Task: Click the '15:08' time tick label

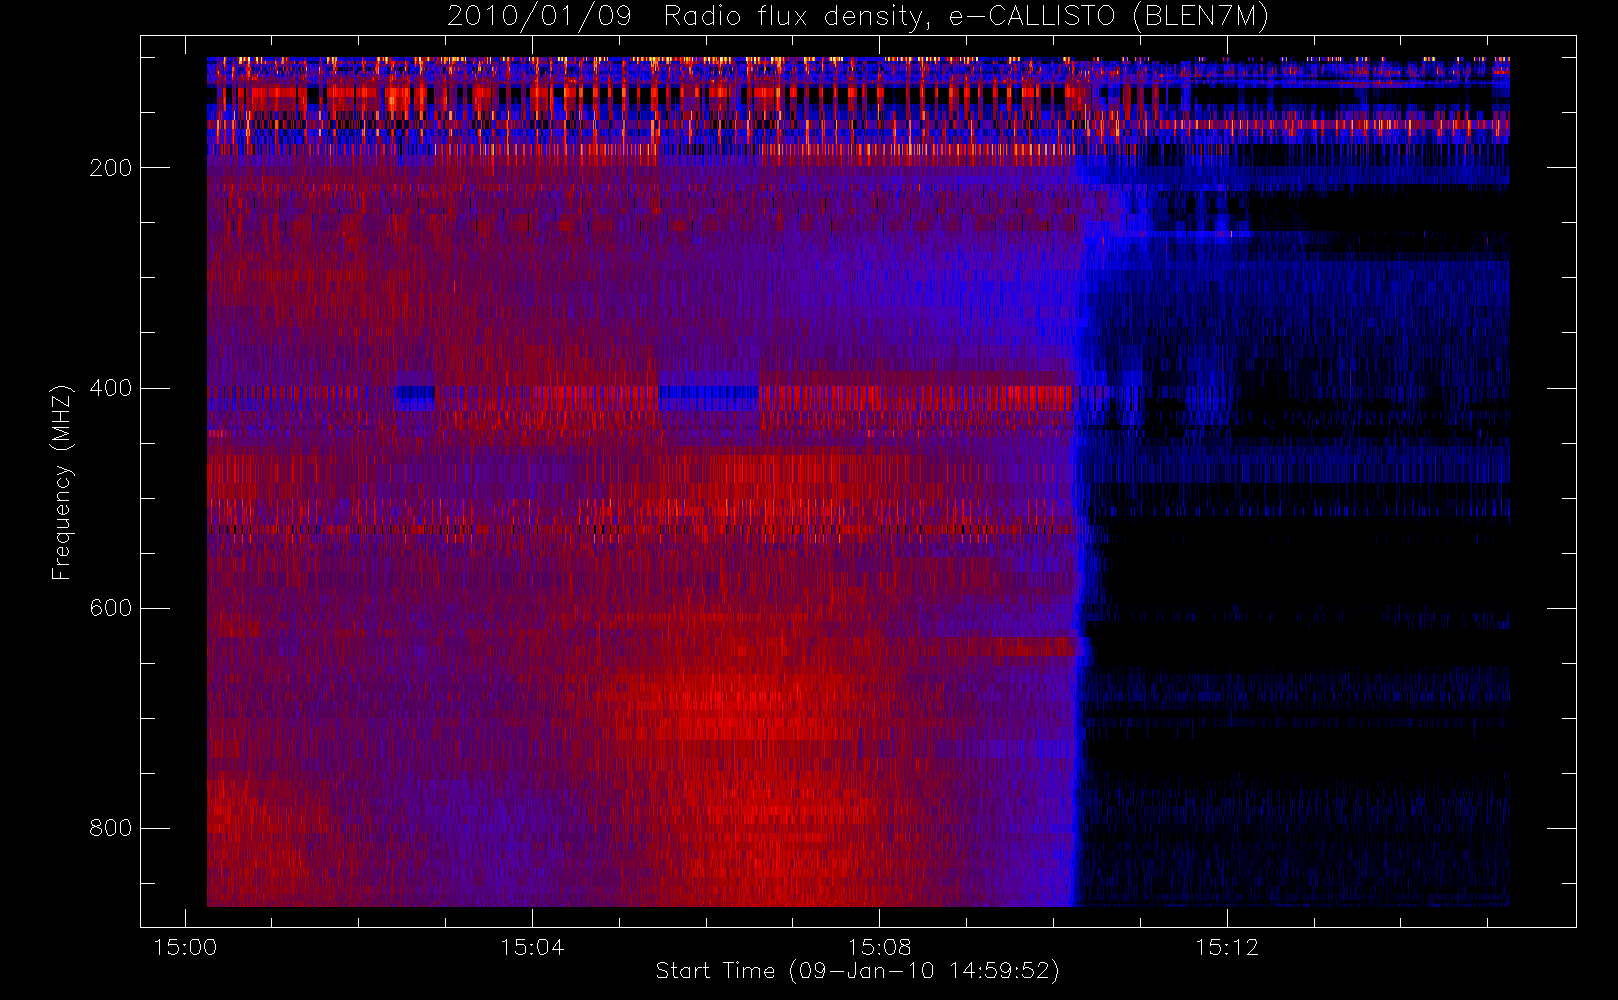Action: (879, 947)
